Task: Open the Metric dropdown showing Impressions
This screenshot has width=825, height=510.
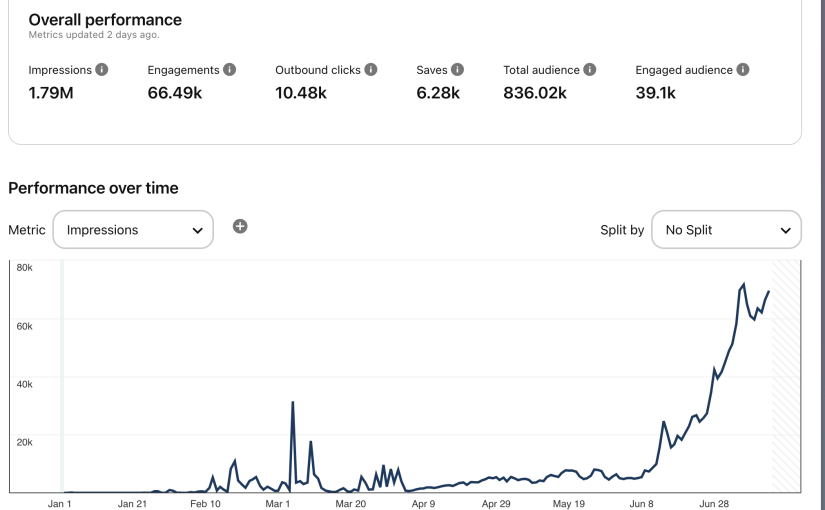Action: click(133, 230)
